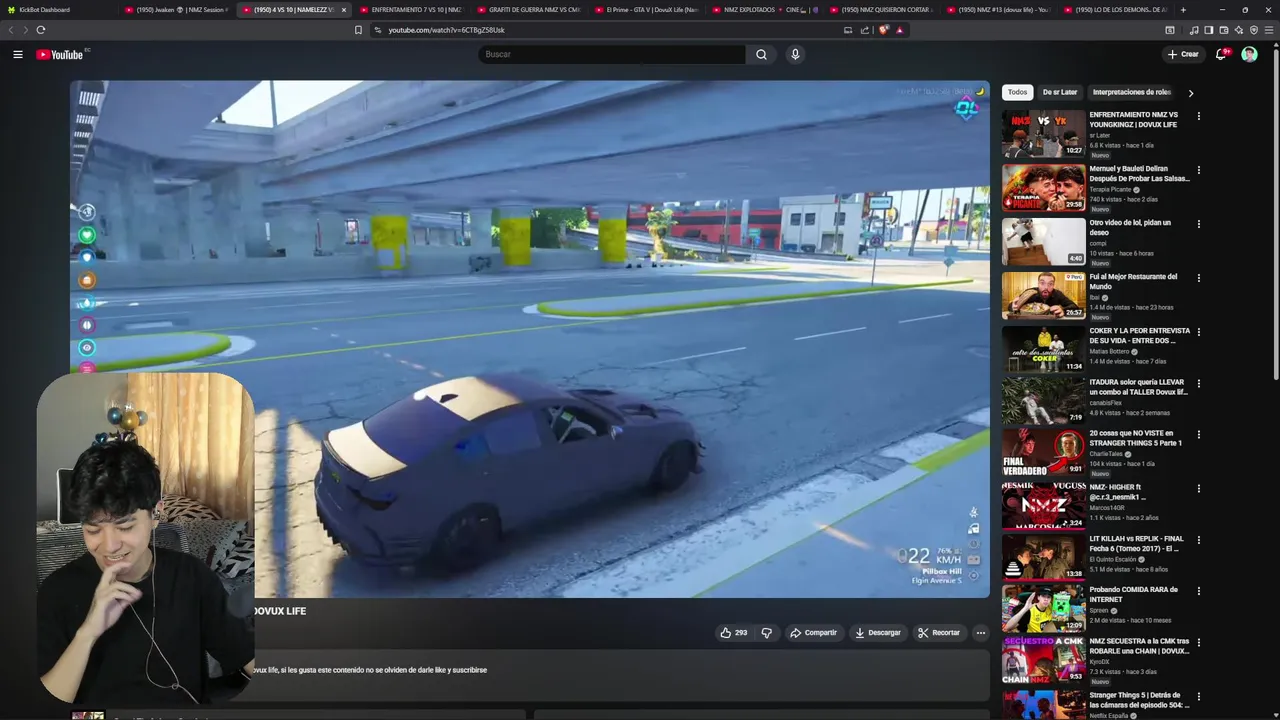The image size is (1280, 720).
Task: Click the '6.8 K vistas' view count
Action: [1105, 145]
